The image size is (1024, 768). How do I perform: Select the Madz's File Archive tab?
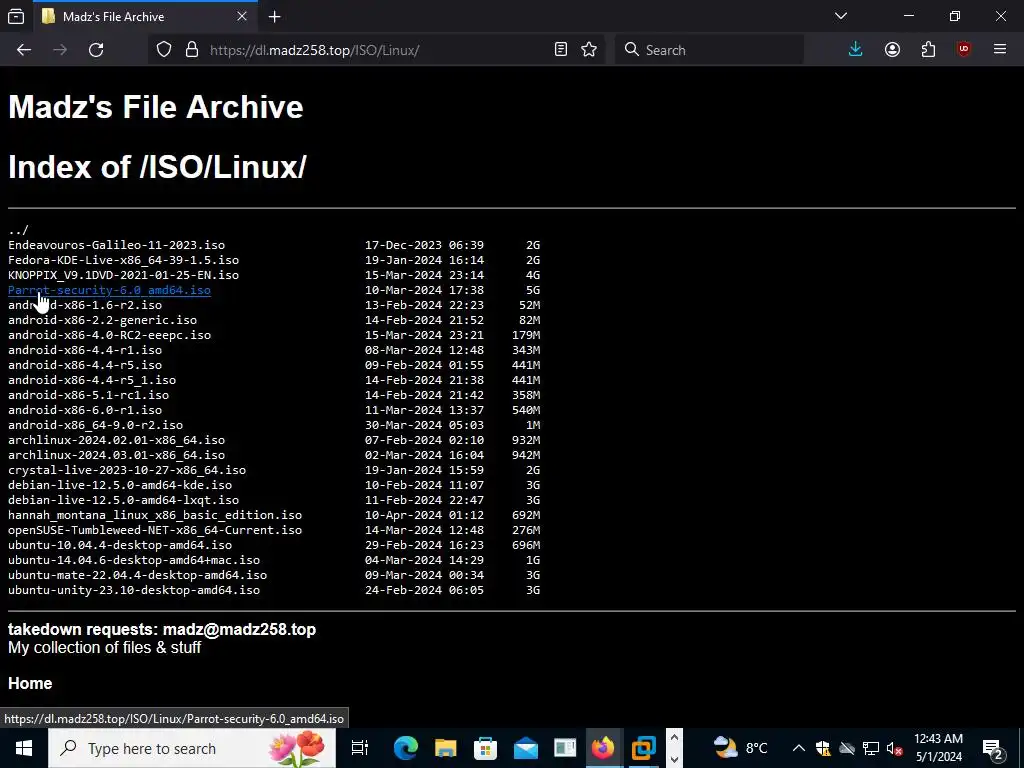point(145,16)
